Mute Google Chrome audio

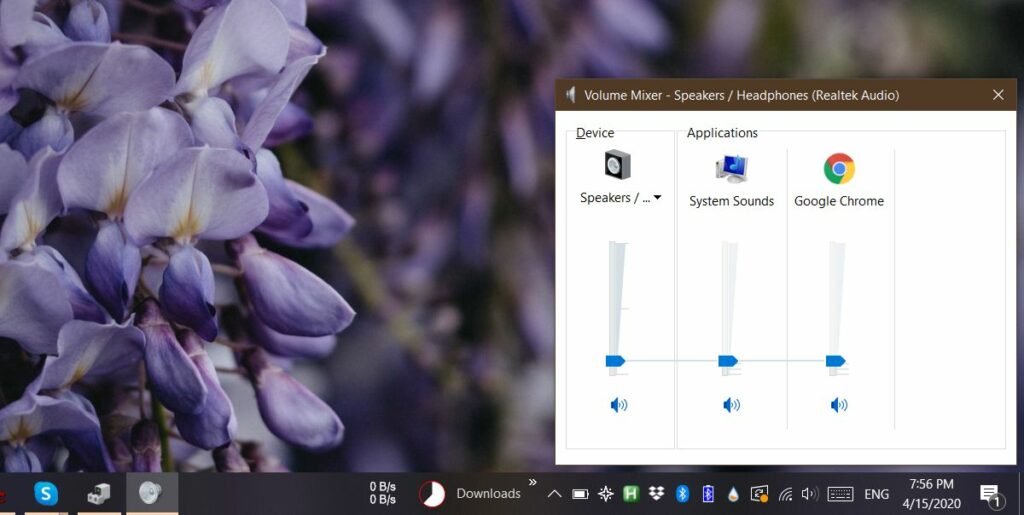point(839,405)
